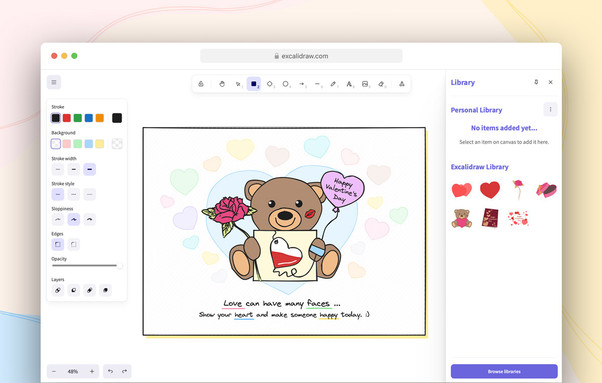
Task: Pin the Library sidebar
Action: 536,82
